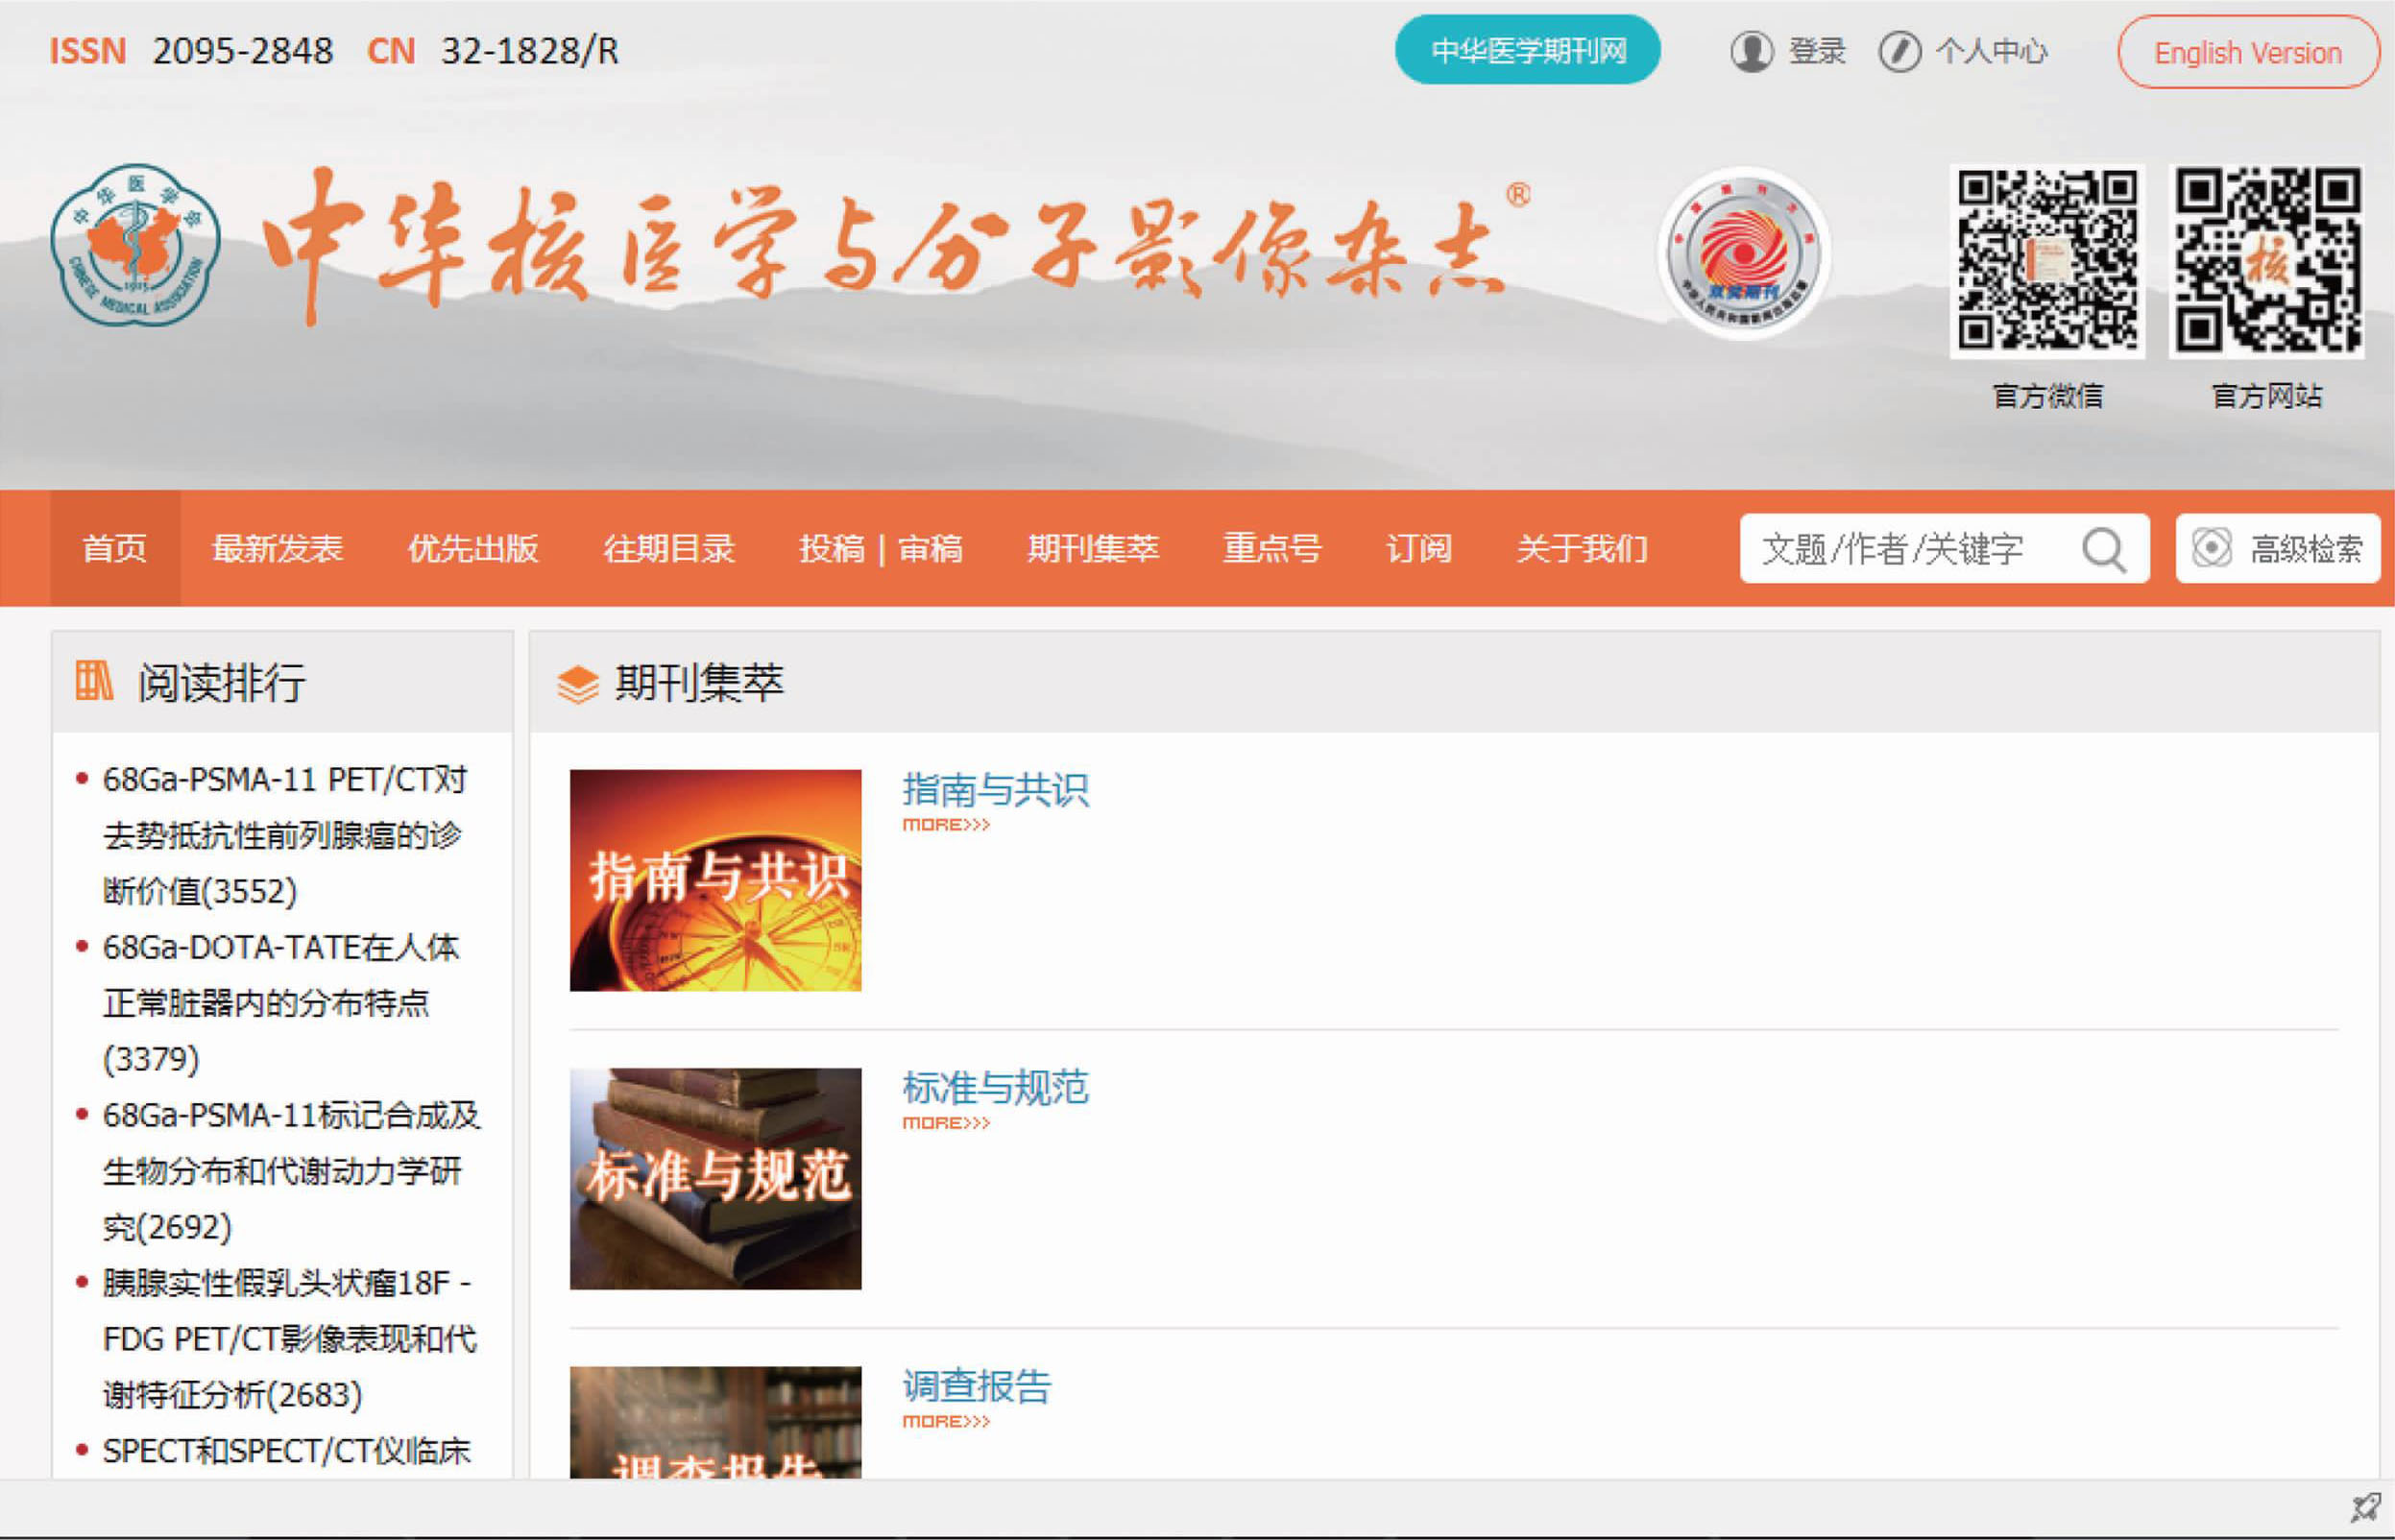Image resolution: width=2395 pixels, height=1540 pixels.
Task: Open the 订阅 subscription menu item
Action: click(x=1418, y=548)
